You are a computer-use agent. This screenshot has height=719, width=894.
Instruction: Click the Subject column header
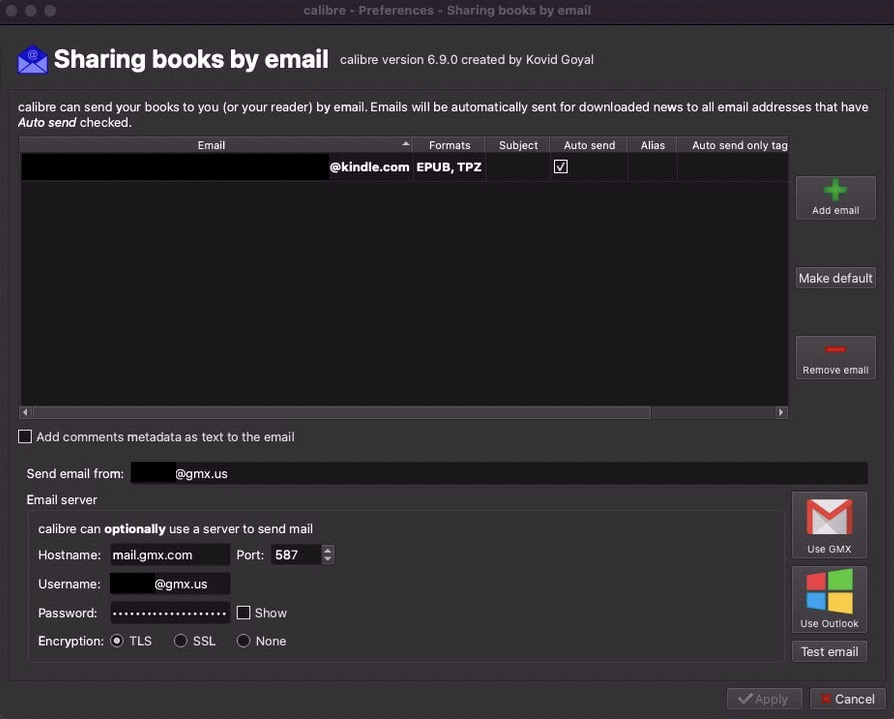[x=518, y=145]
